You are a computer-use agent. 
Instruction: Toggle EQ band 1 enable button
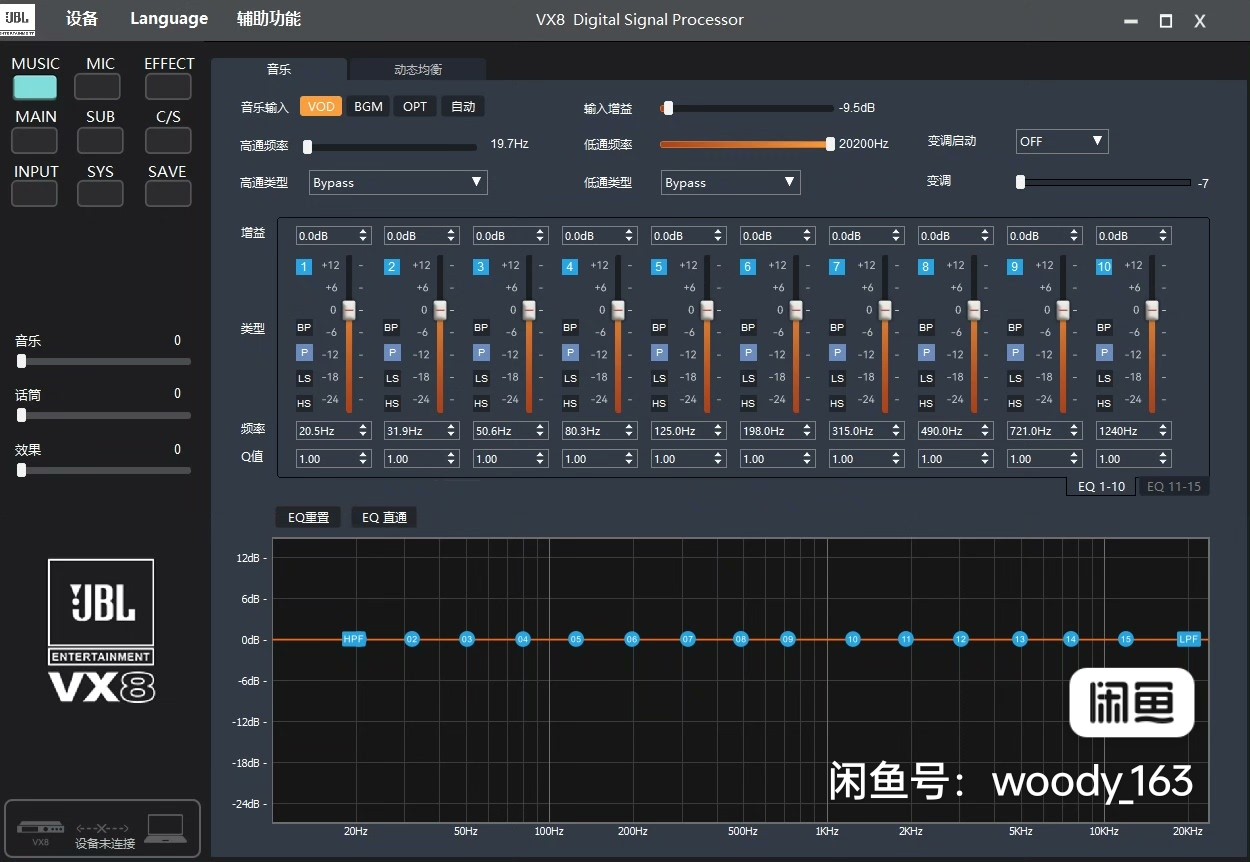304,267
